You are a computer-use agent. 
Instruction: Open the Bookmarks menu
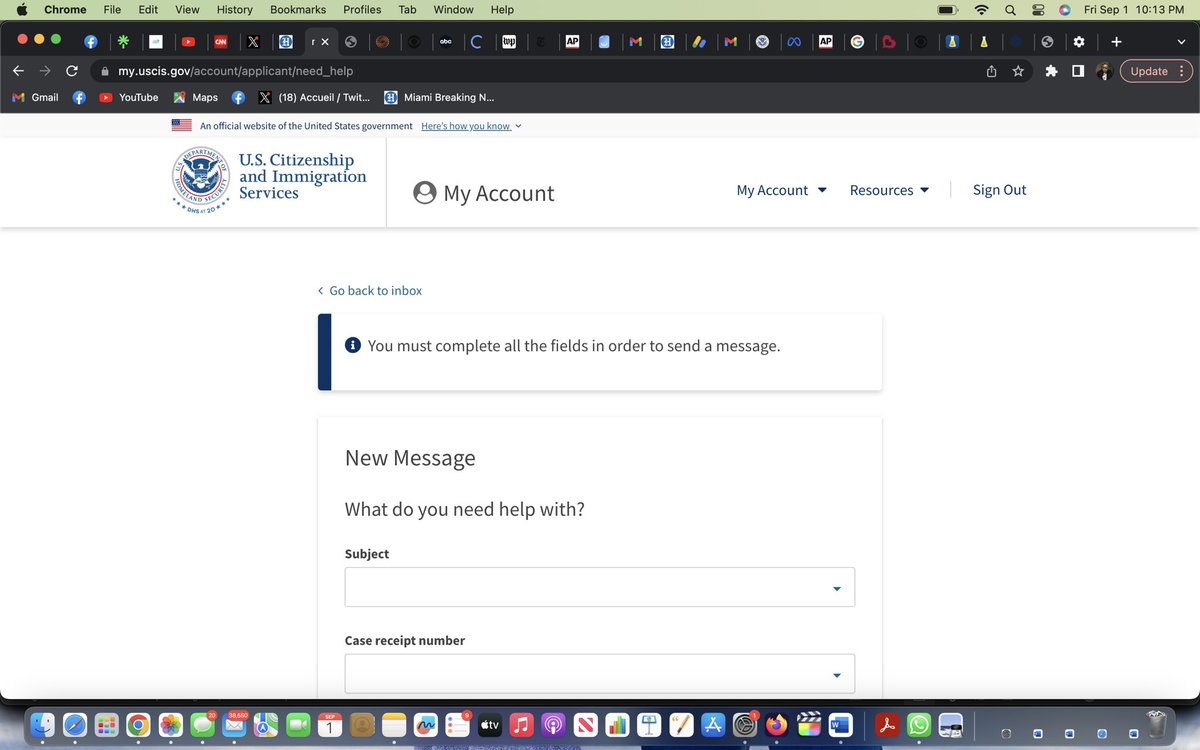click(x=297, y=9)
